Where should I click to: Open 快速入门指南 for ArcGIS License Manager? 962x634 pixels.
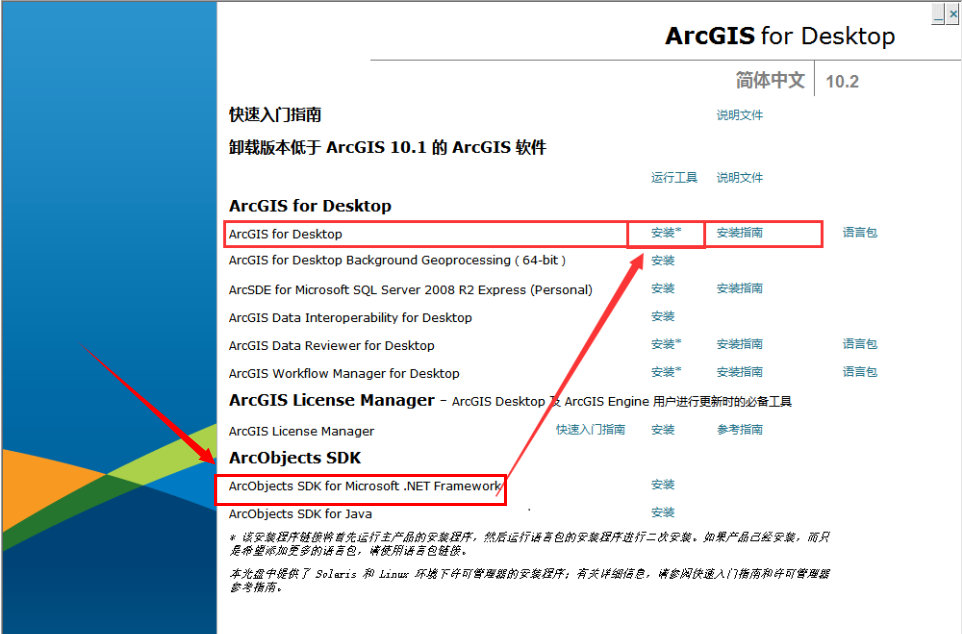590,430
